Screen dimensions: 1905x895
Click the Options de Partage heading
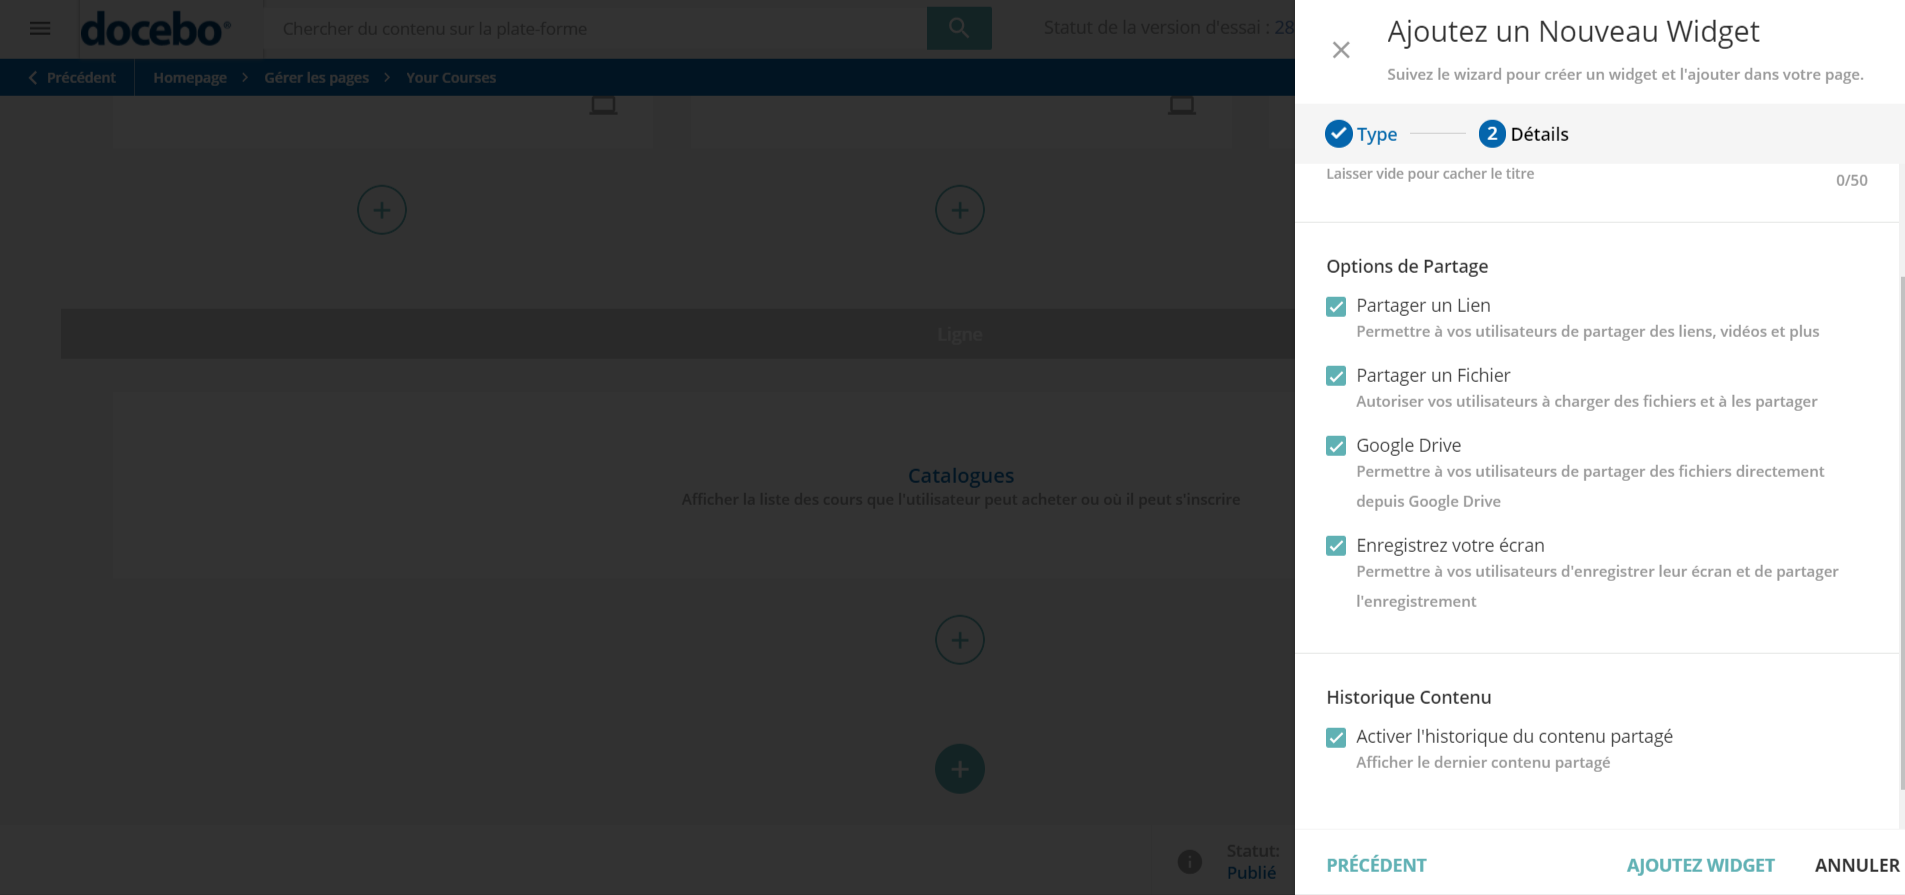click(x=1407, y=266)
